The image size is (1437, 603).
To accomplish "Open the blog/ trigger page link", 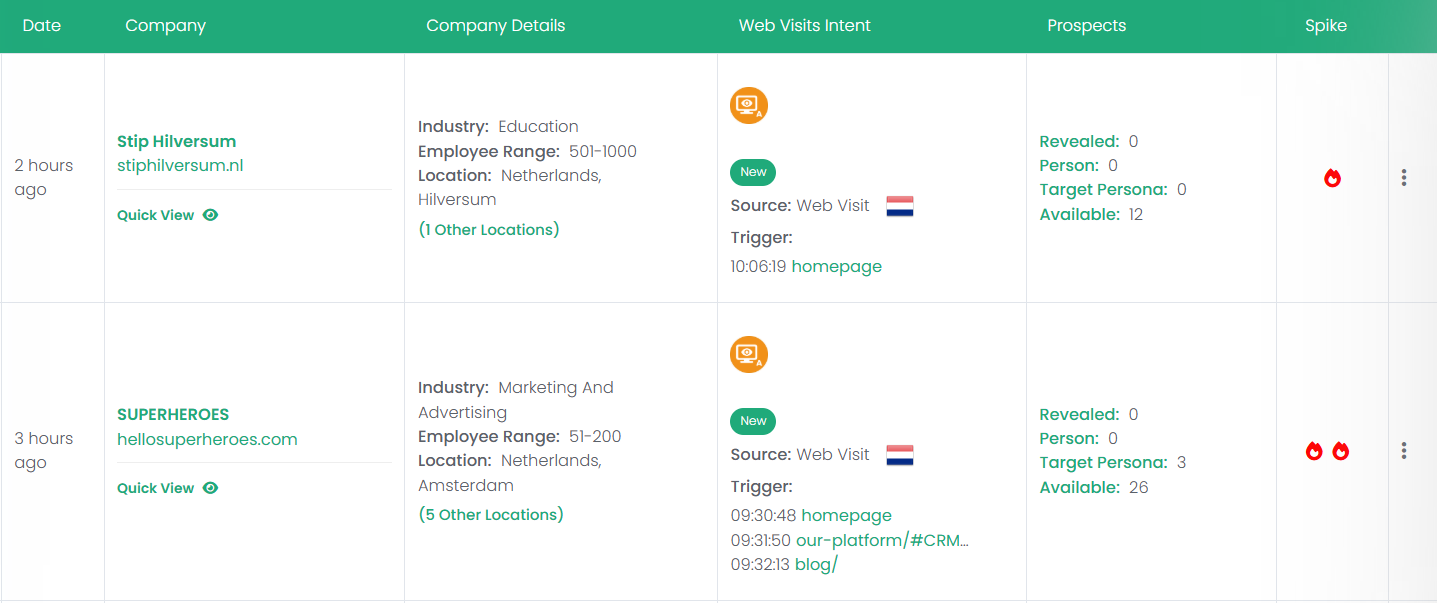I will coord(816,564).
